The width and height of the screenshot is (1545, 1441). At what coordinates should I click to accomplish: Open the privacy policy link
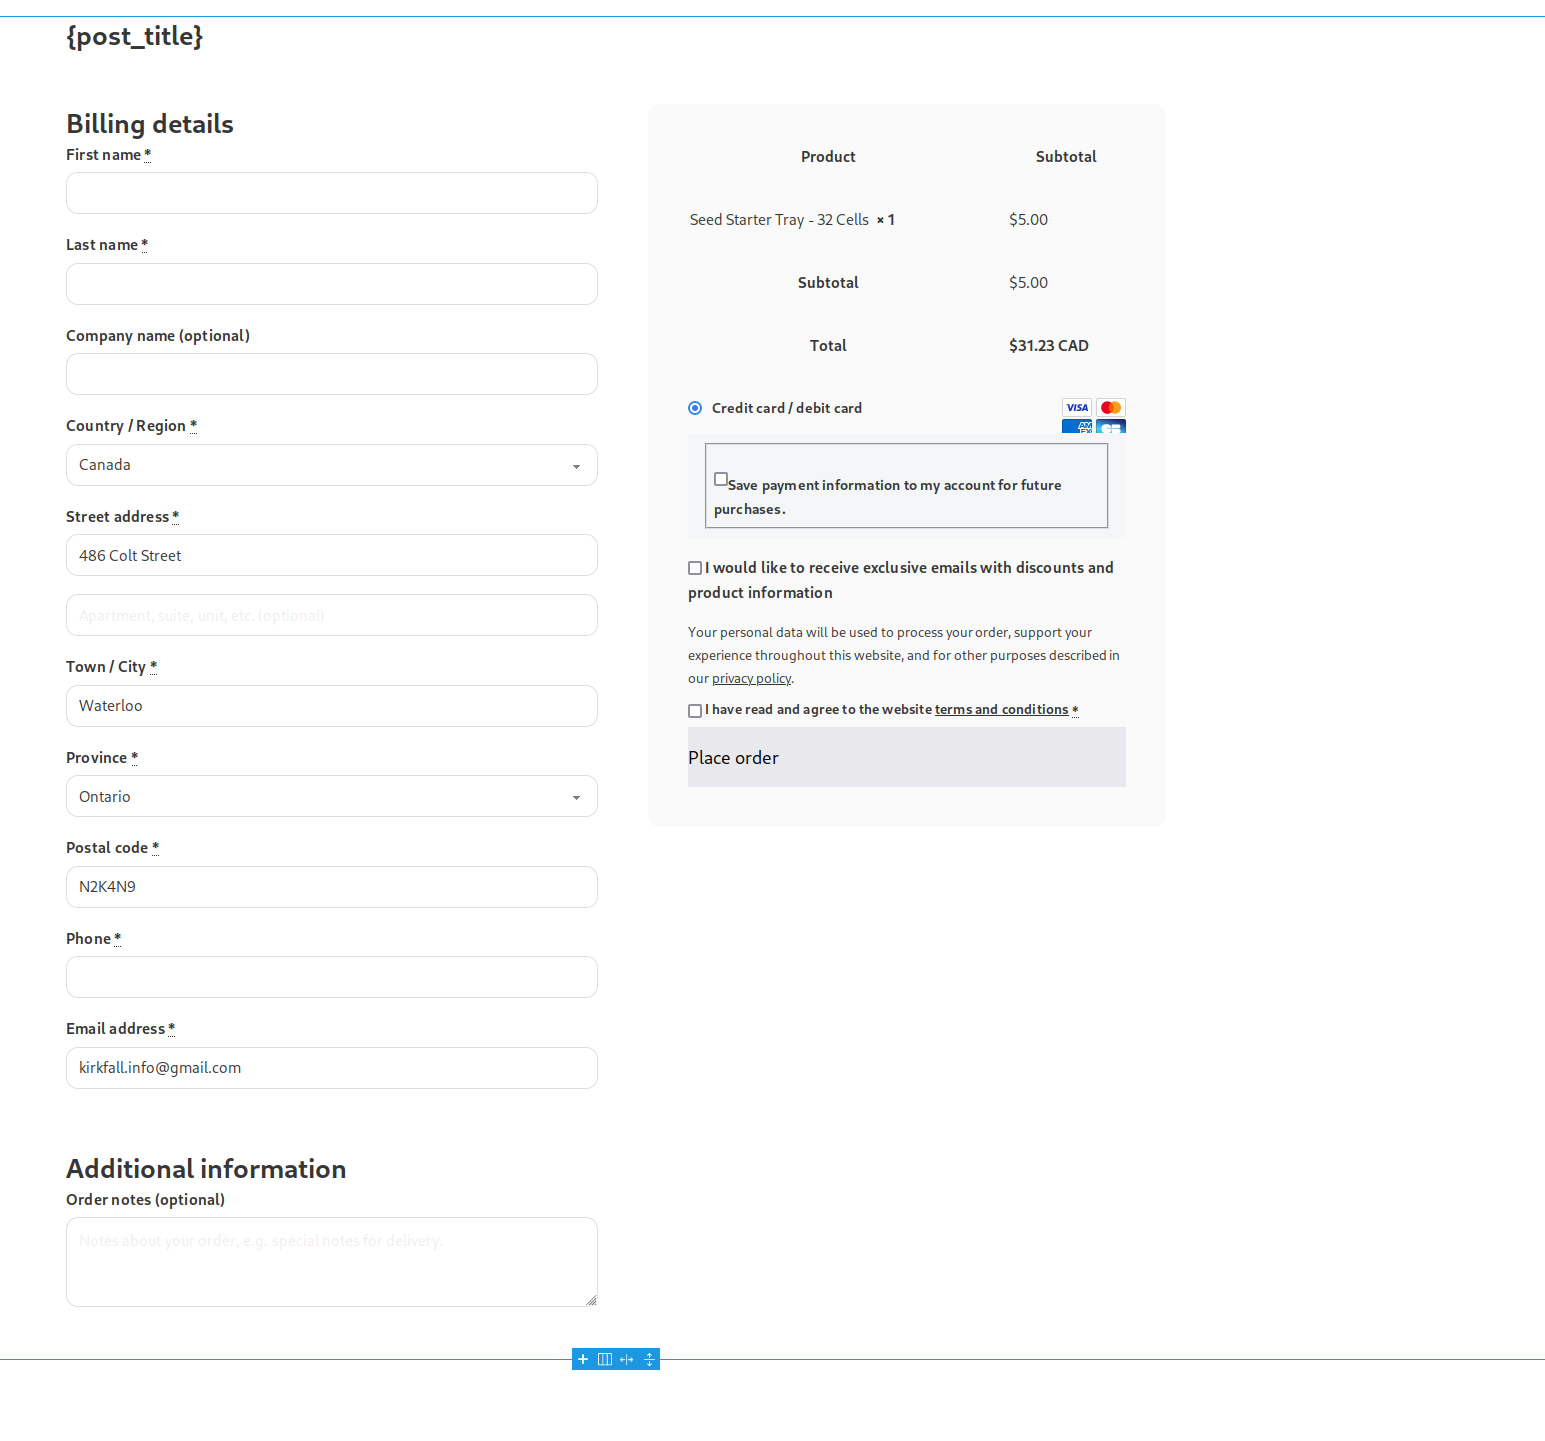[751, 679]
